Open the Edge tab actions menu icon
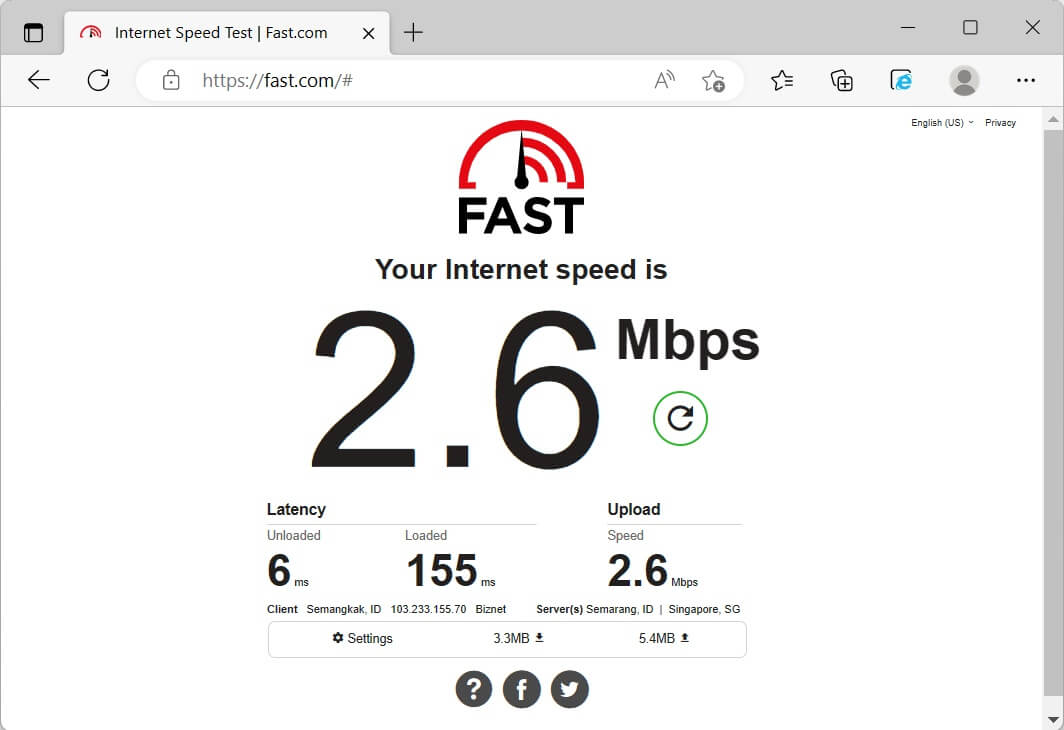The image size is (1064, 730). (x=33, y=33)
